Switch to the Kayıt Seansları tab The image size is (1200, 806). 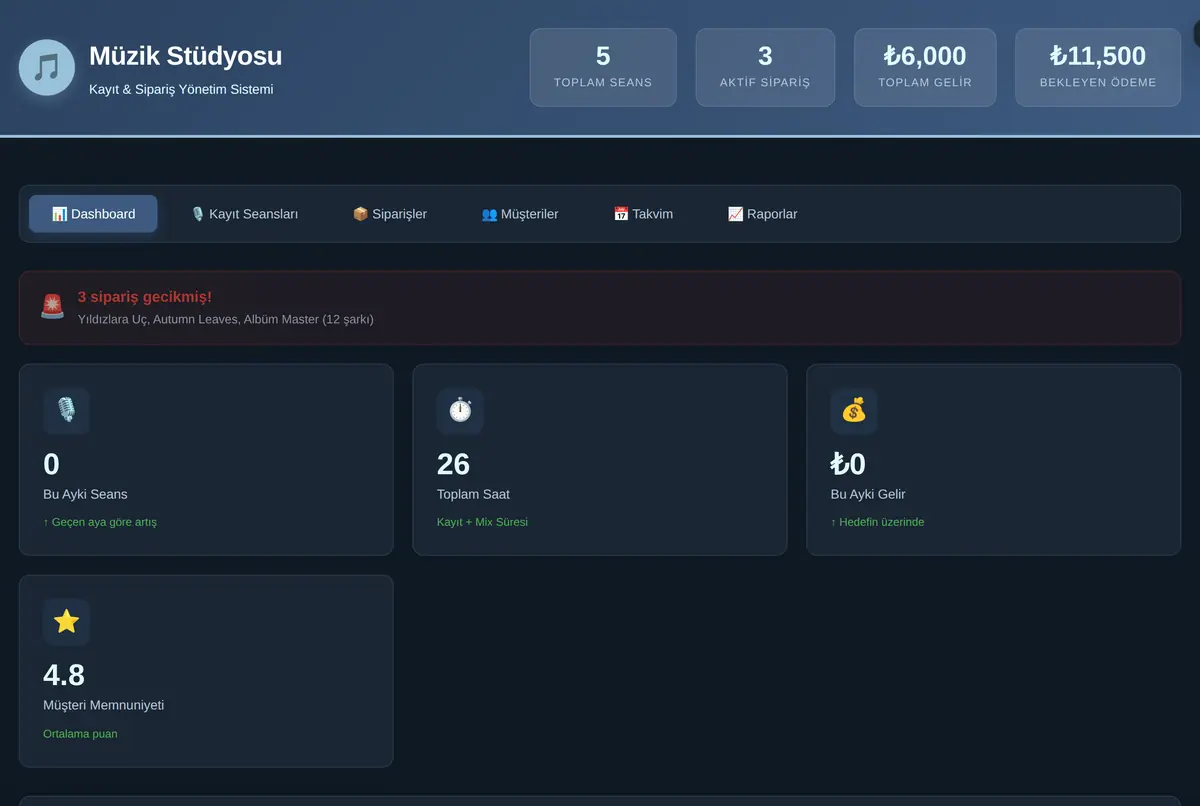click(244, 214)
